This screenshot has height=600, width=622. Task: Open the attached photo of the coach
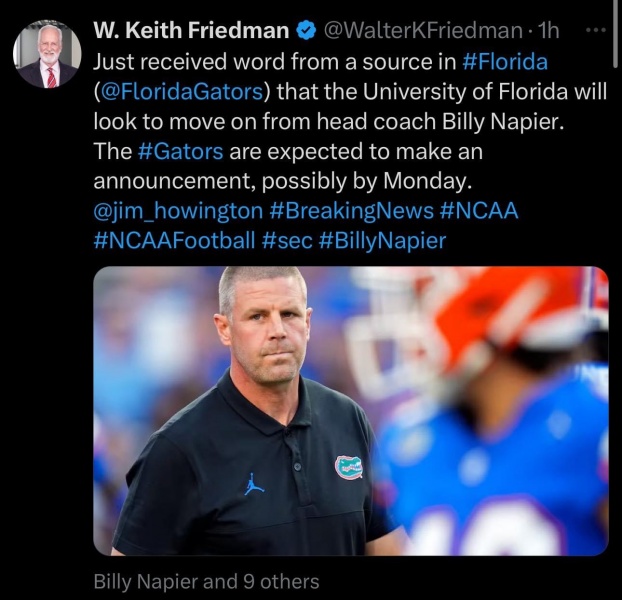(351, 410)
